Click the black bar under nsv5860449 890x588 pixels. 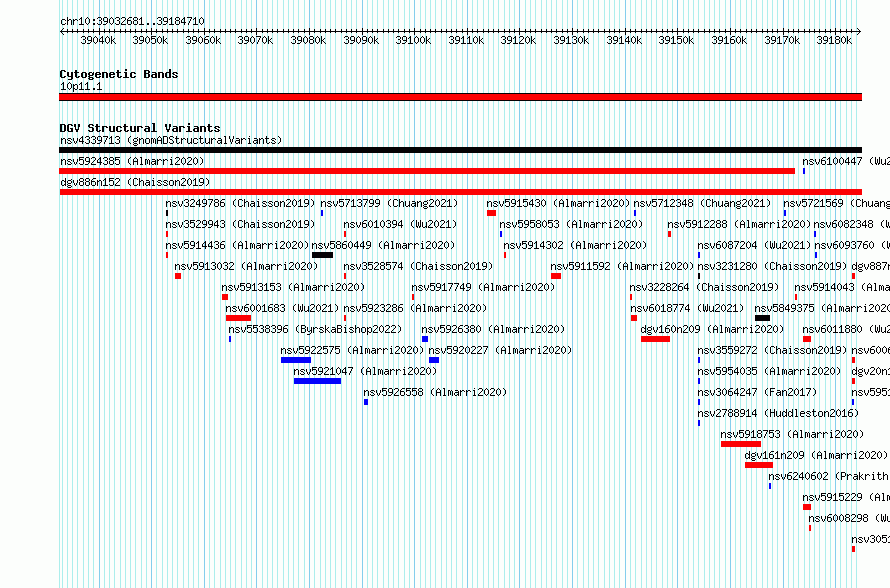pyautogui.click(x=322, y=255)
